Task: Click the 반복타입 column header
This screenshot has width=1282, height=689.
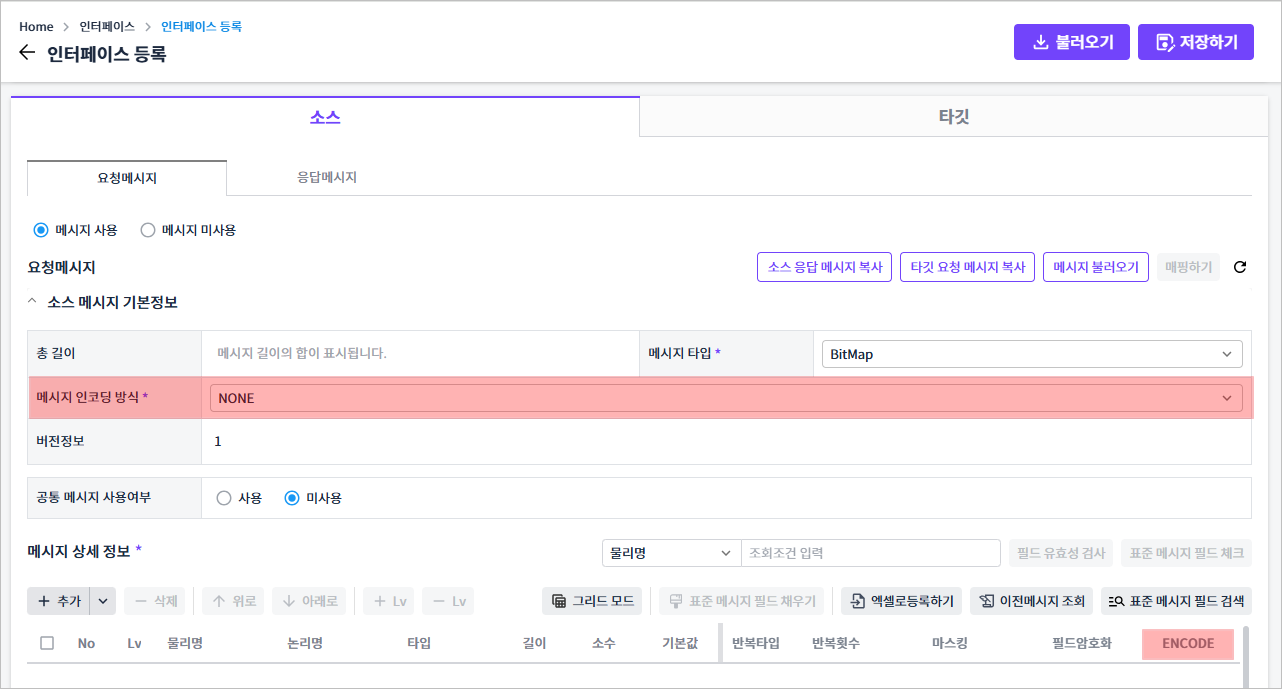Action: point(756,643)
